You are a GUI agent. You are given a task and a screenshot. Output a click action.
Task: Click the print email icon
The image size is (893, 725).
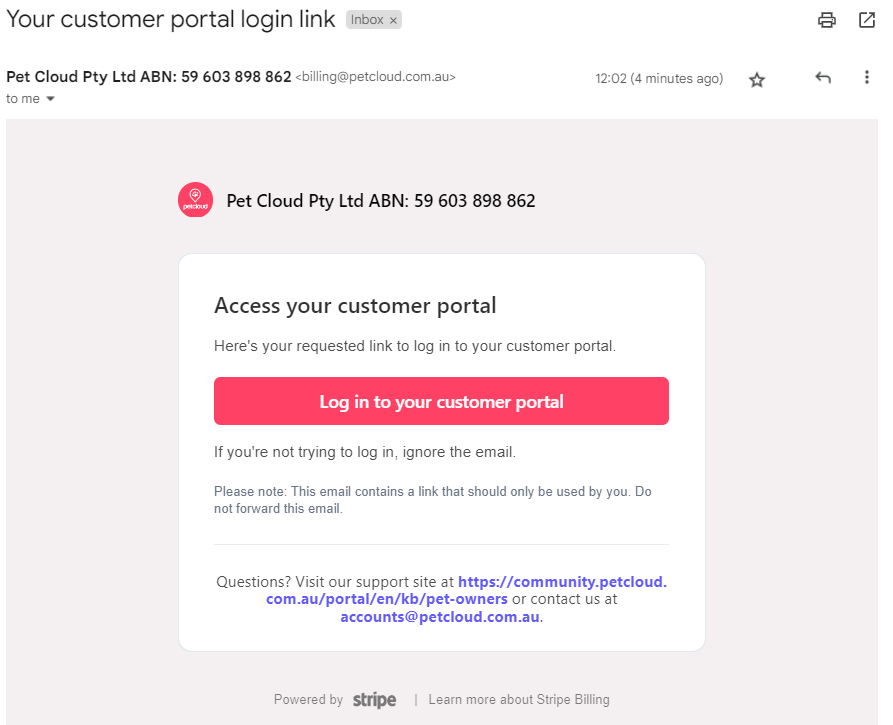click(x=826, y=21)
